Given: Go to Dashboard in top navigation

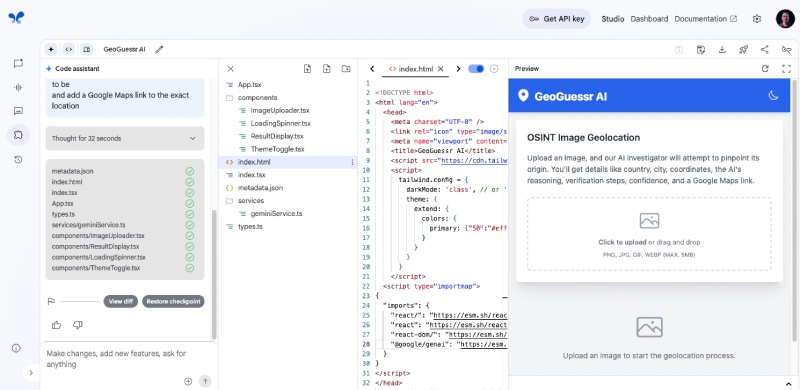Looking at the screenshot, I should tap(649, 19).
